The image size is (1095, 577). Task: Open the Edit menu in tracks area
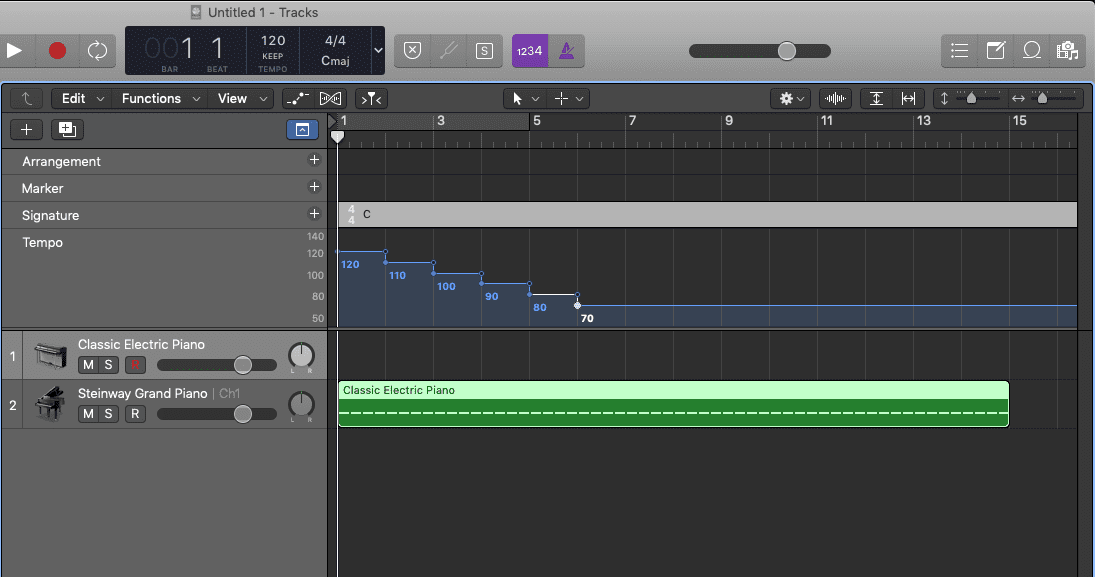click(81, 98)
